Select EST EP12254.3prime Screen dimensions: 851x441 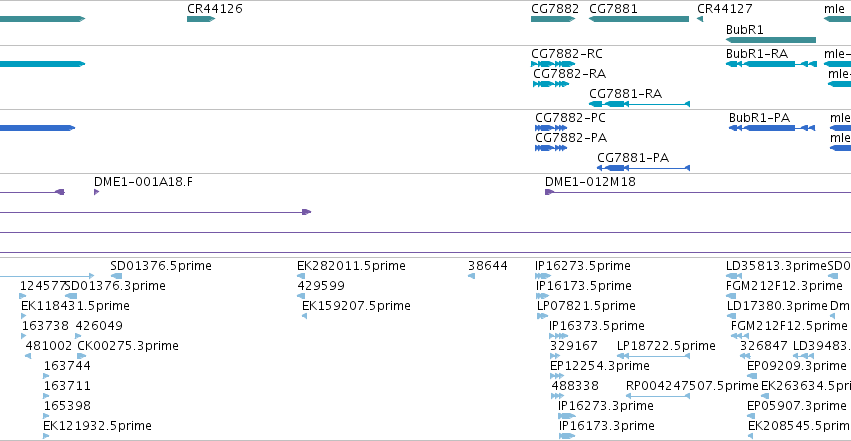557,376
